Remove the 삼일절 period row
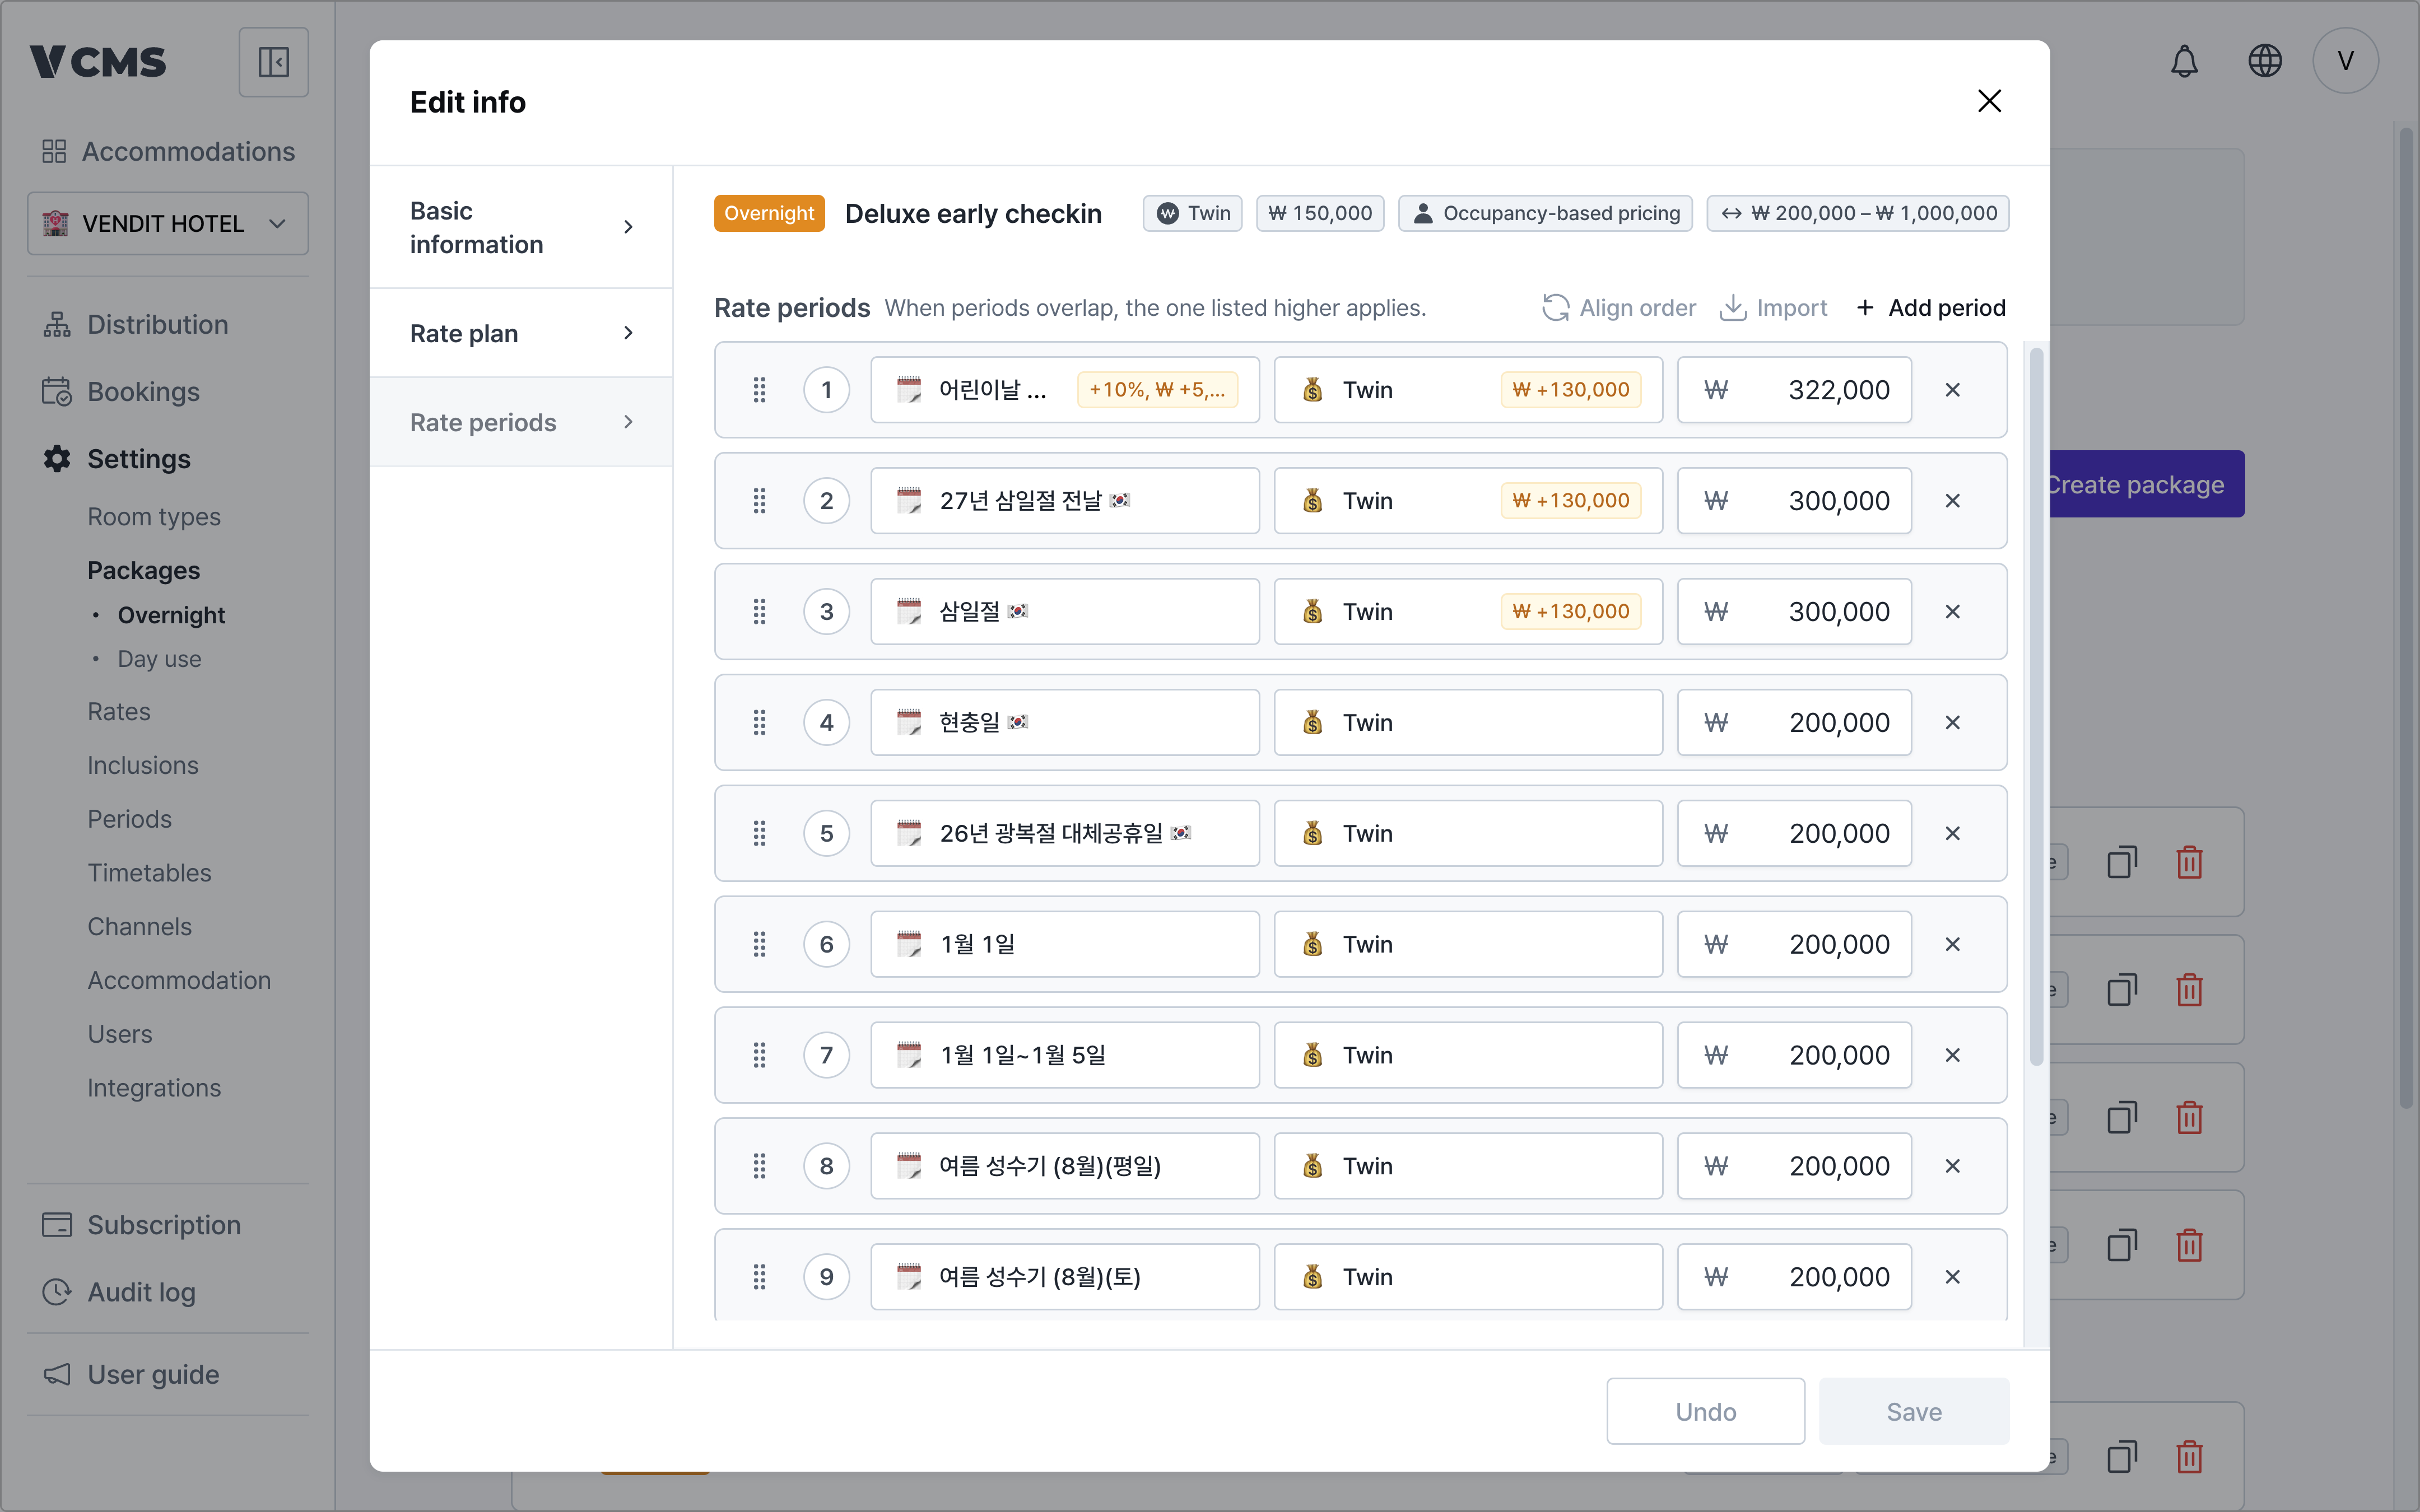The height and width of the screenshot is (1512, 2420). (x=1952, y=612)
